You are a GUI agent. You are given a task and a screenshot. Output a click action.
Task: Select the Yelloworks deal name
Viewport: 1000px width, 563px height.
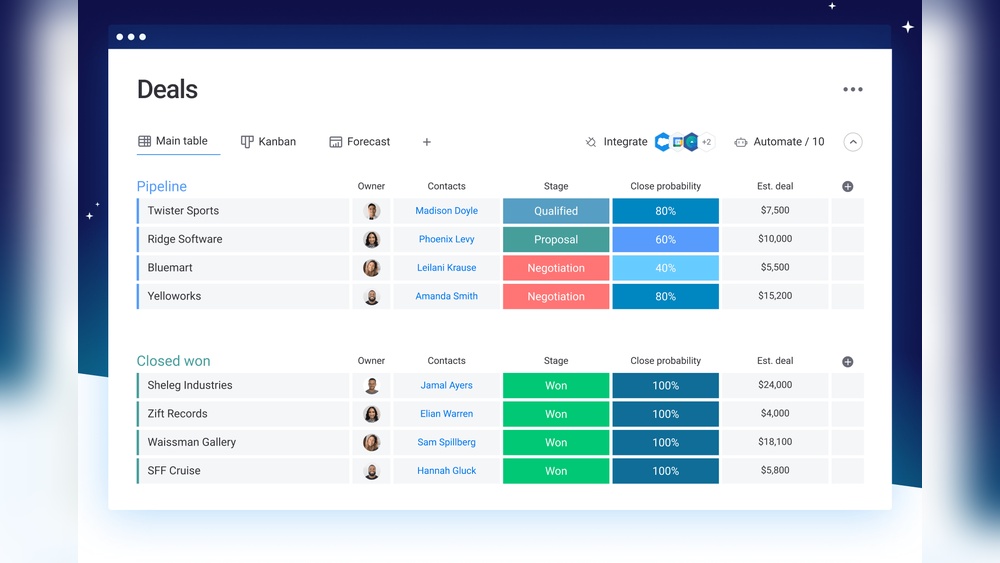click(x=174, y=296)
